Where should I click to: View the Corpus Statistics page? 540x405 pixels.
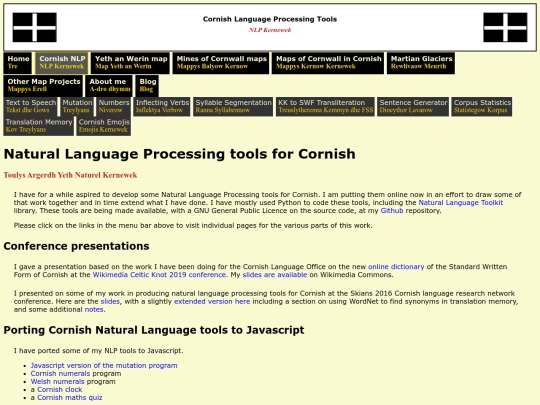(482, 106)
